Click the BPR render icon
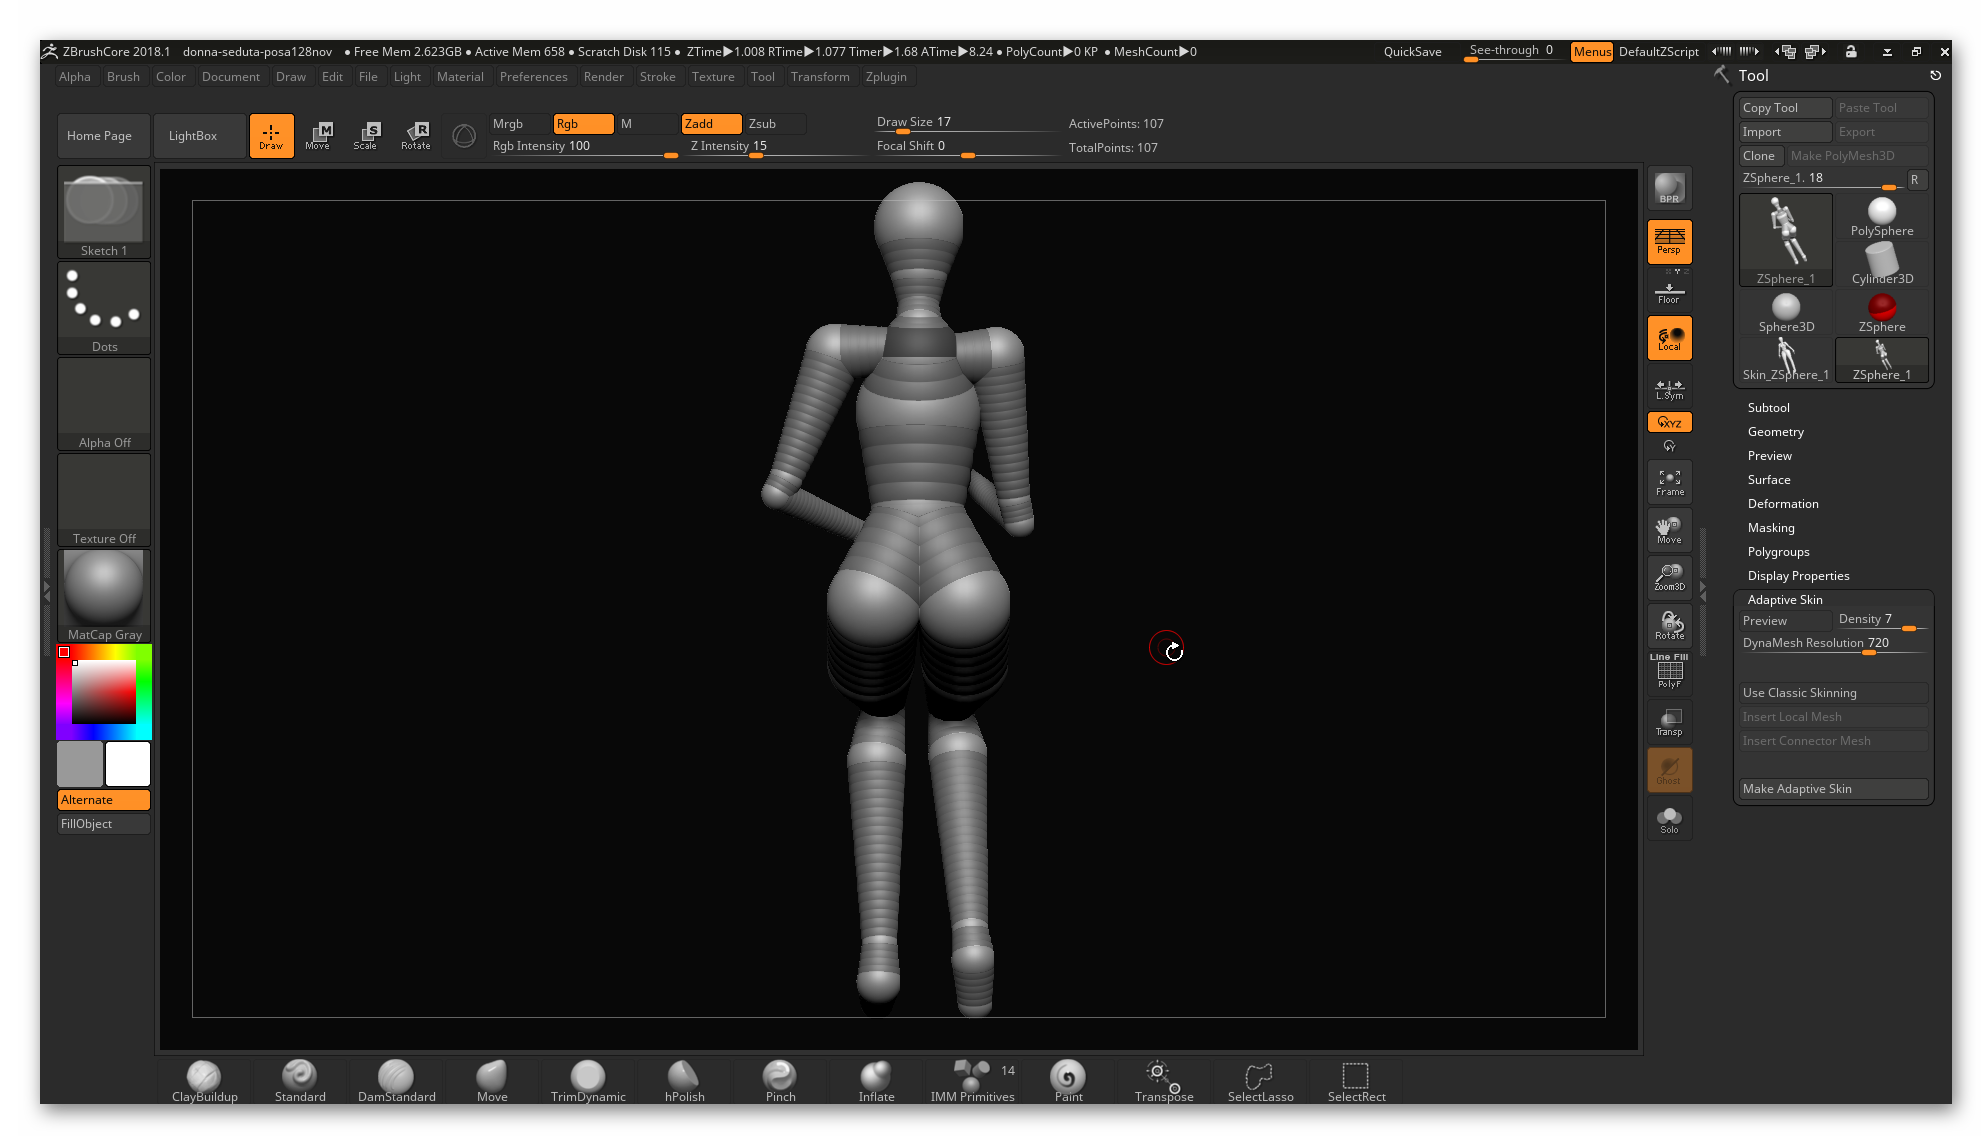The image size is (1984, 1136). point(1668,187)
